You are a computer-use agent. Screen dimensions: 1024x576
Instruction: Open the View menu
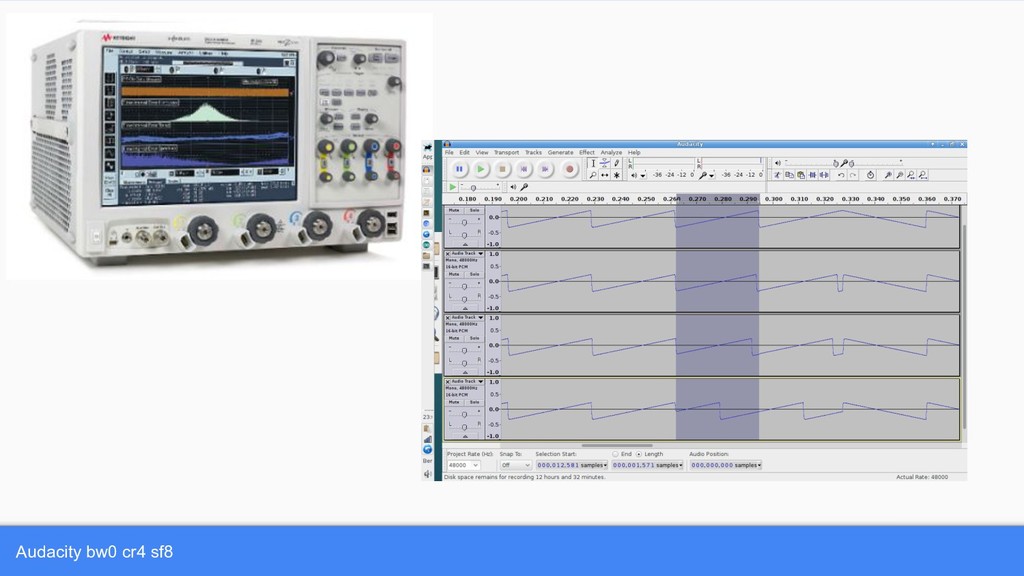(x=482, y=152)
